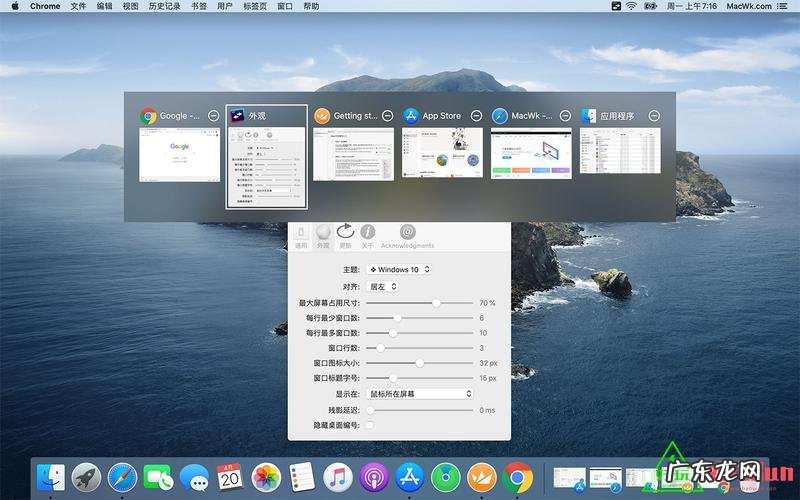
Task: Select the MacWk Safari window thumbnail
Action: tap(530, 153)
